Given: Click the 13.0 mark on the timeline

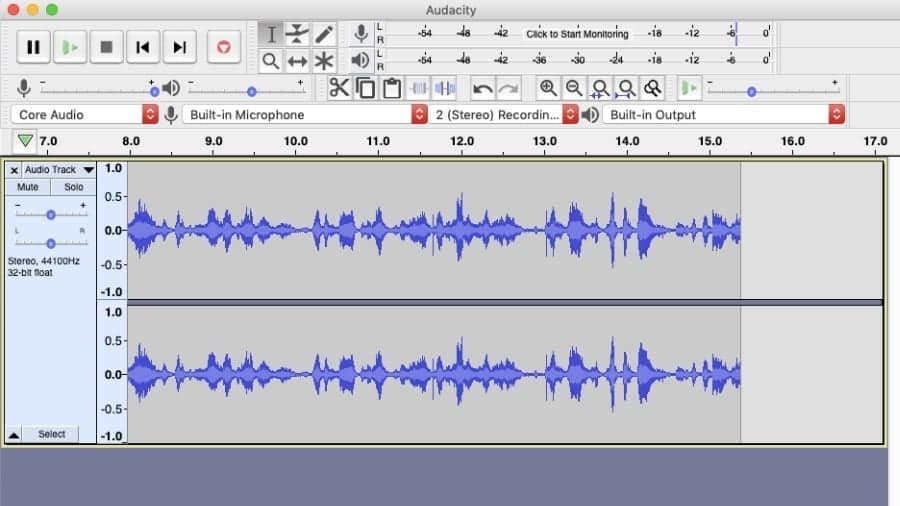Looking at the screenshot, I should click(544, 141).
